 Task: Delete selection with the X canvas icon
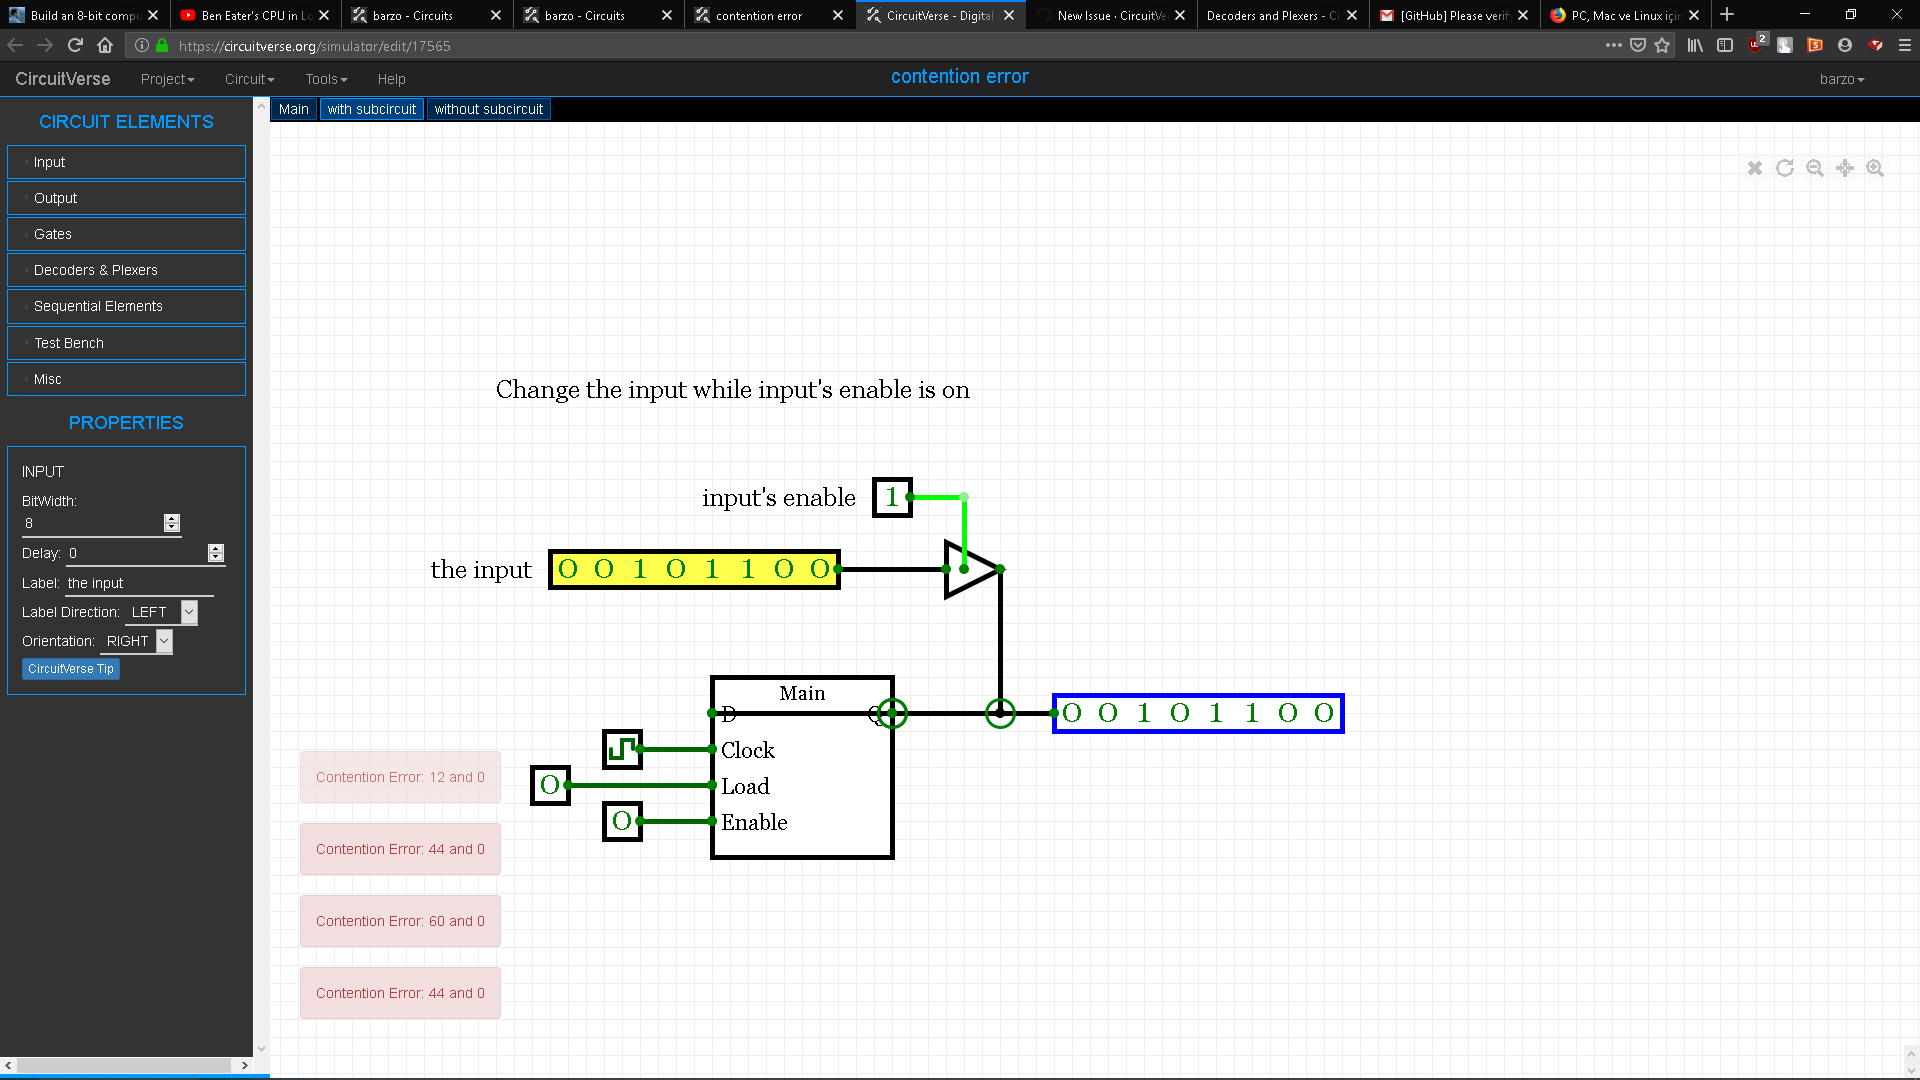tap(1754, 168)
